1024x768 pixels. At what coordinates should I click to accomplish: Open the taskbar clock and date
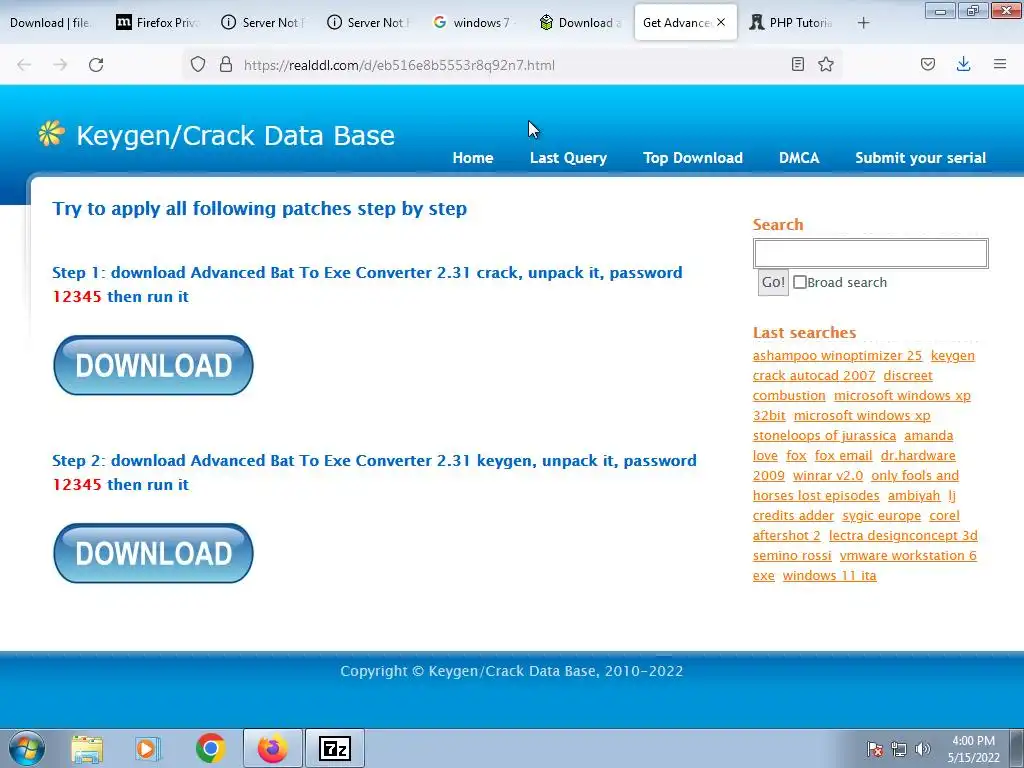[x=973, y=749]
